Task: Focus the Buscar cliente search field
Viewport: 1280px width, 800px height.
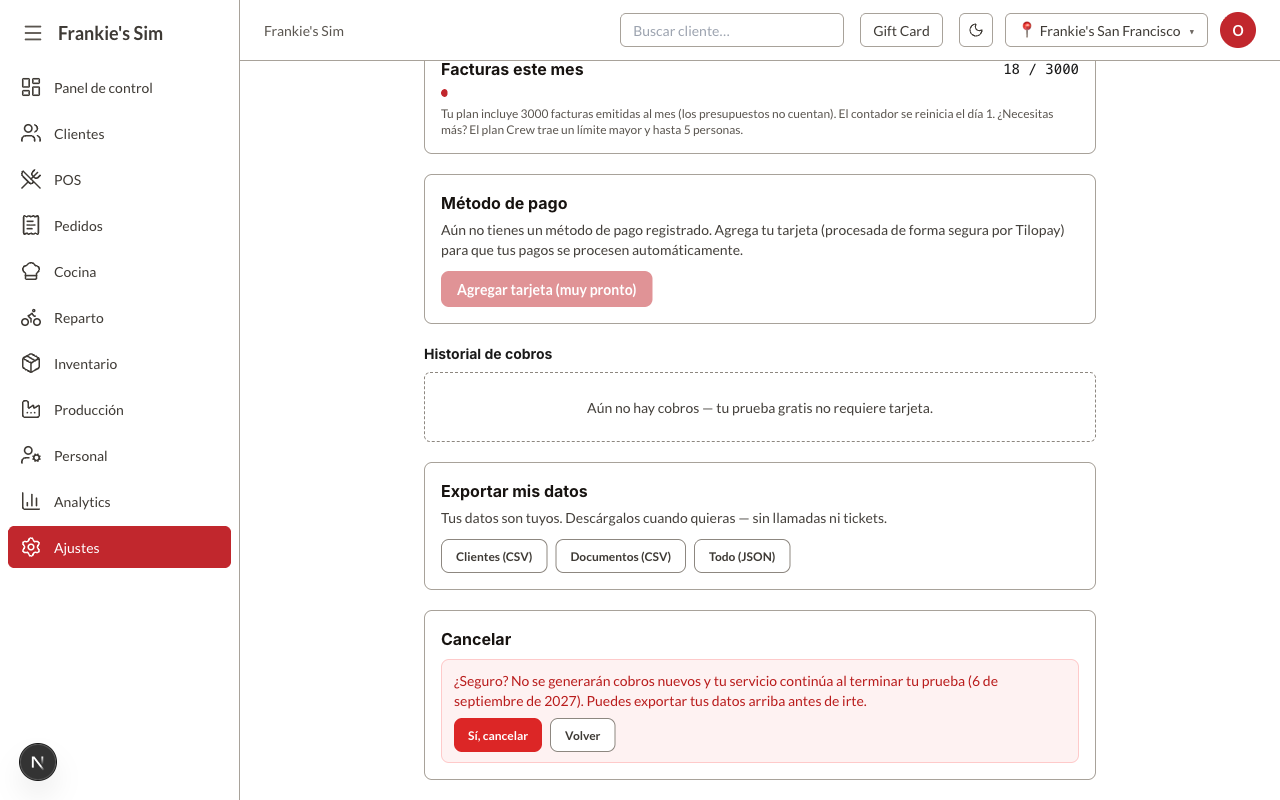Action: [x=732, y=30]
